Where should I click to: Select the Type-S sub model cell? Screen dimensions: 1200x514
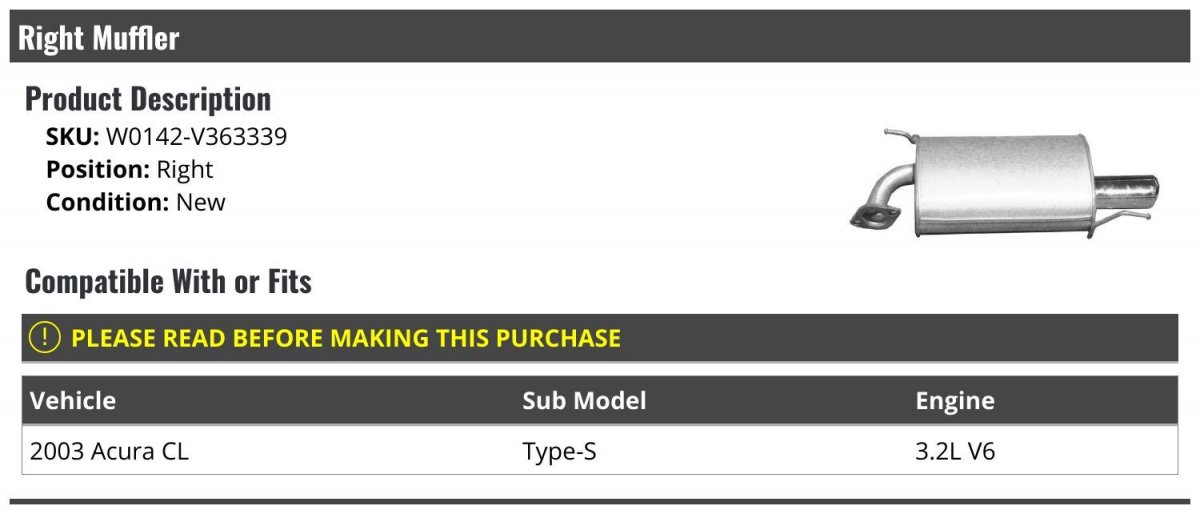(x=559, y=452)
